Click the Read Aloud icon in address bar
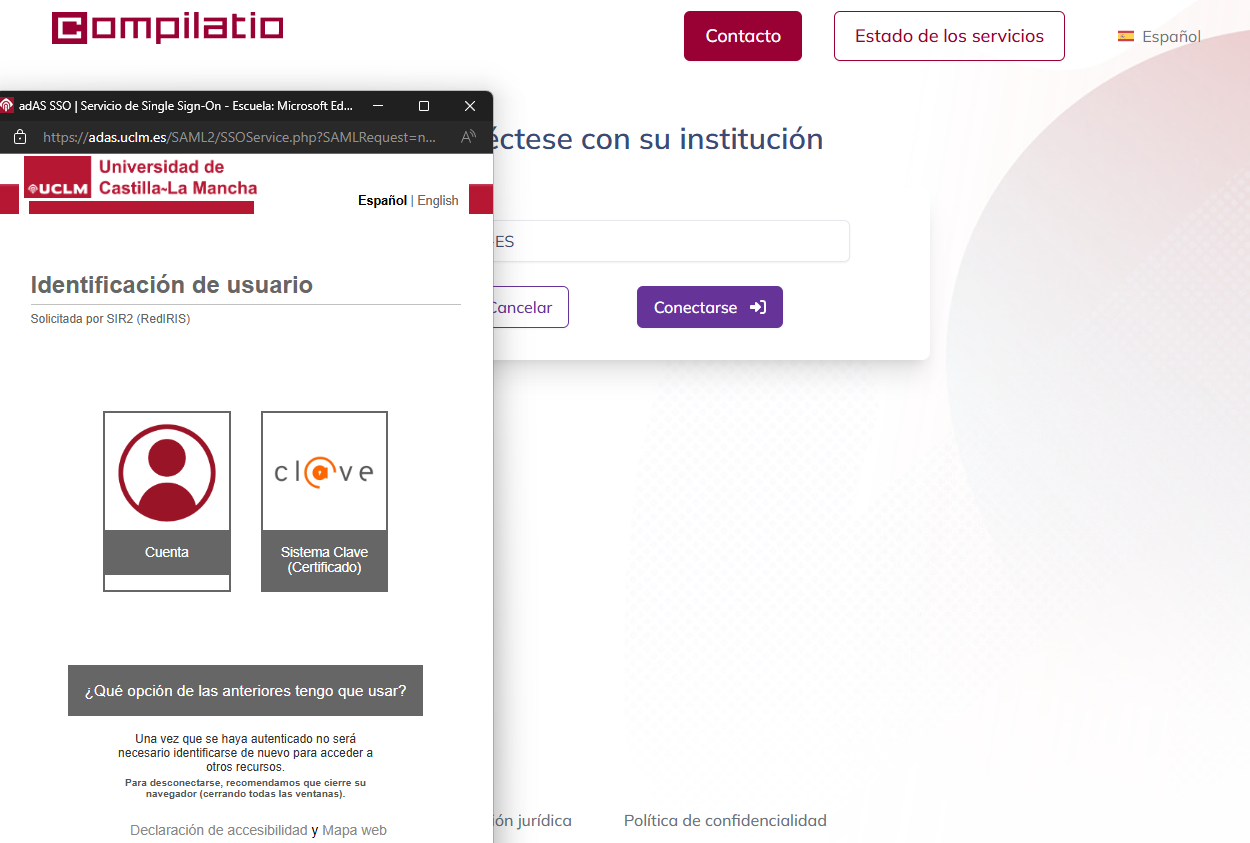Viewport: 1250px width, 843px height. click(x=468, y=137)
